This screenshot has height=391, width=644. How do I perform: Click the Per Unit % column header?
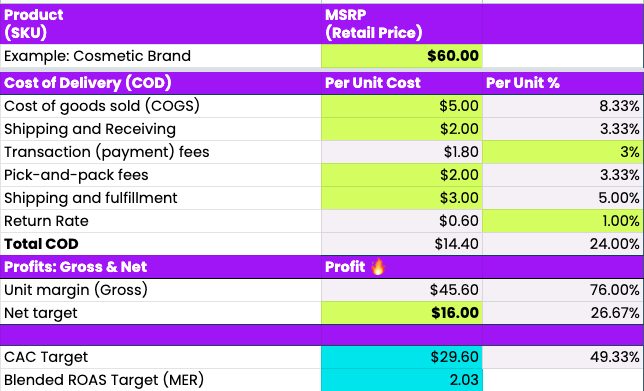pos(563,83)
